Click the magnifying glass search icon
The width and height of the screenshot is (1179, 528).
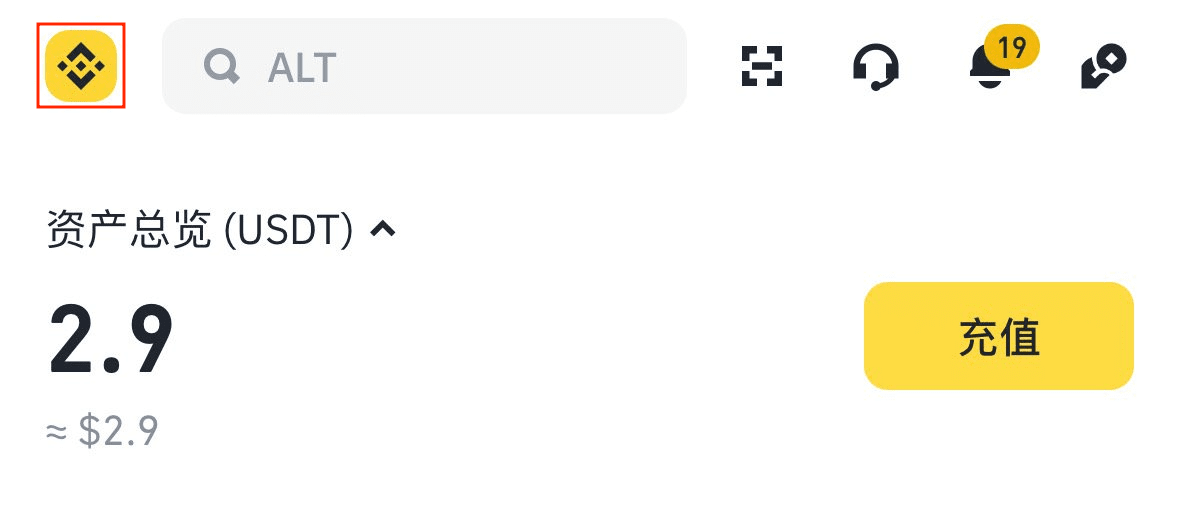[221, 67]
